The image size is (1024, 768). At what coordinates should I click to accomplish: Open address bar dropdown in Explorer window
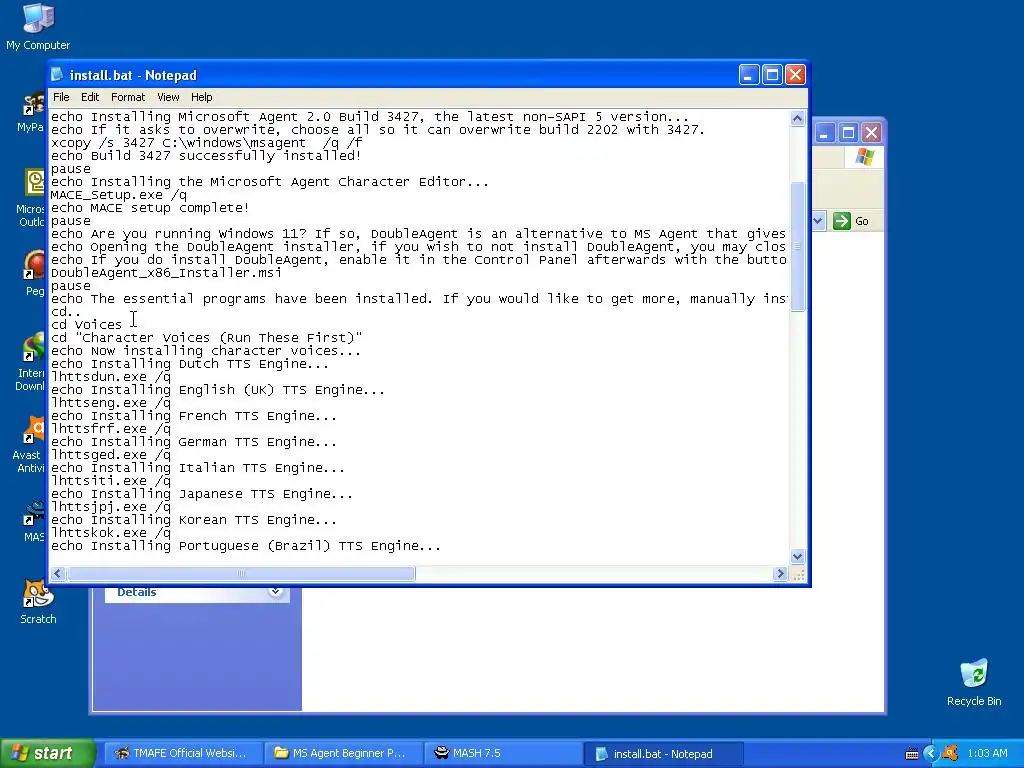click(818, 221)
